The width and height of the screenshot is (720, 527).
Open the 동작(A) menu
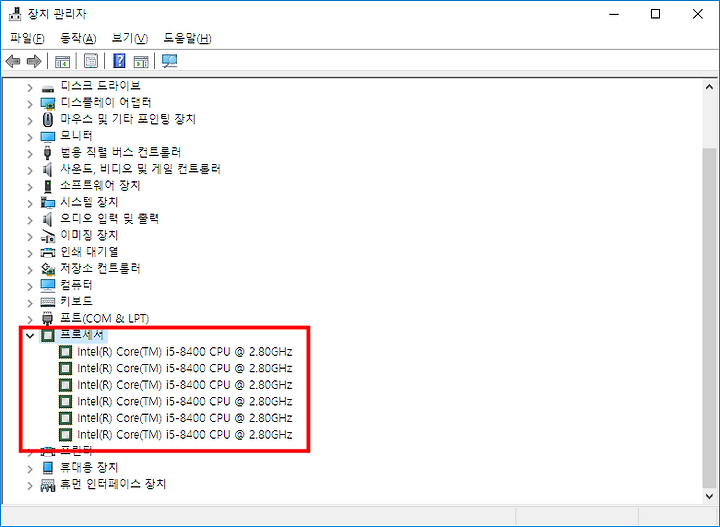coord(78,38)
